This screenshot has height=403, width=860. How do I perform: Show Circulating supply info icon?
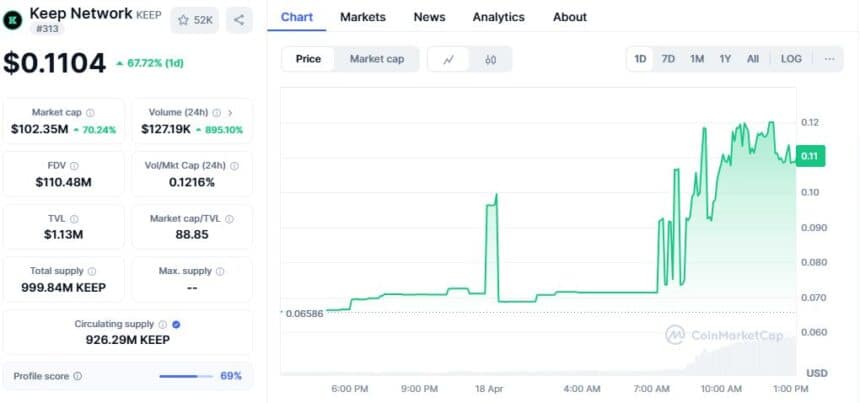[163, 325]
